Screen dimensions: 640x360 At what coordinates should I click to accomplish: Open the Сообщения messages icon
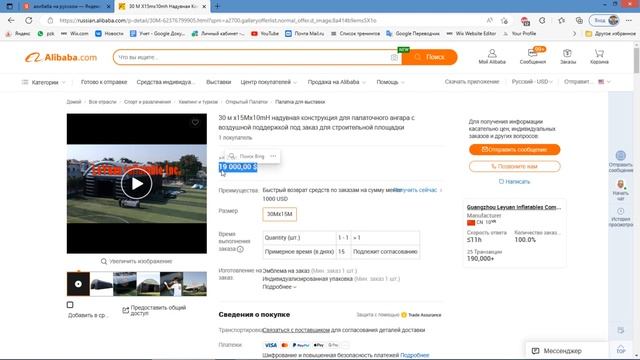[533, 56]
